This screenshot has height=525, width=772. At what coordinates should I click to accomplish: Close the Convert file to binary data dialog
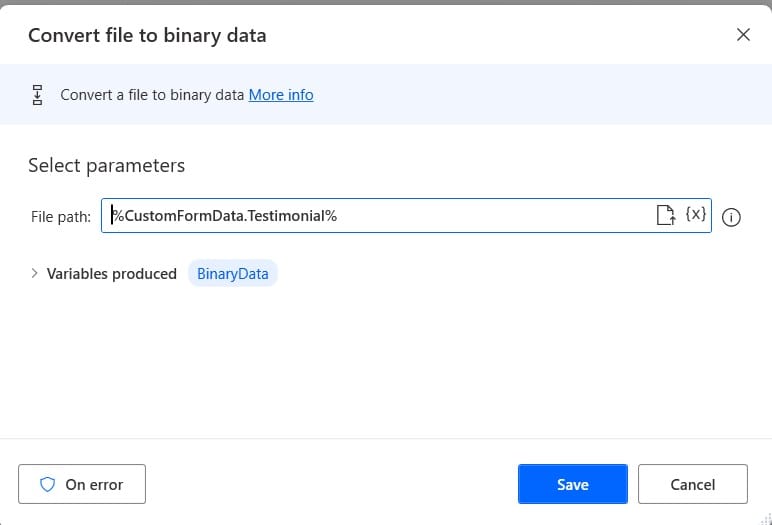click(x=743, y=34)
